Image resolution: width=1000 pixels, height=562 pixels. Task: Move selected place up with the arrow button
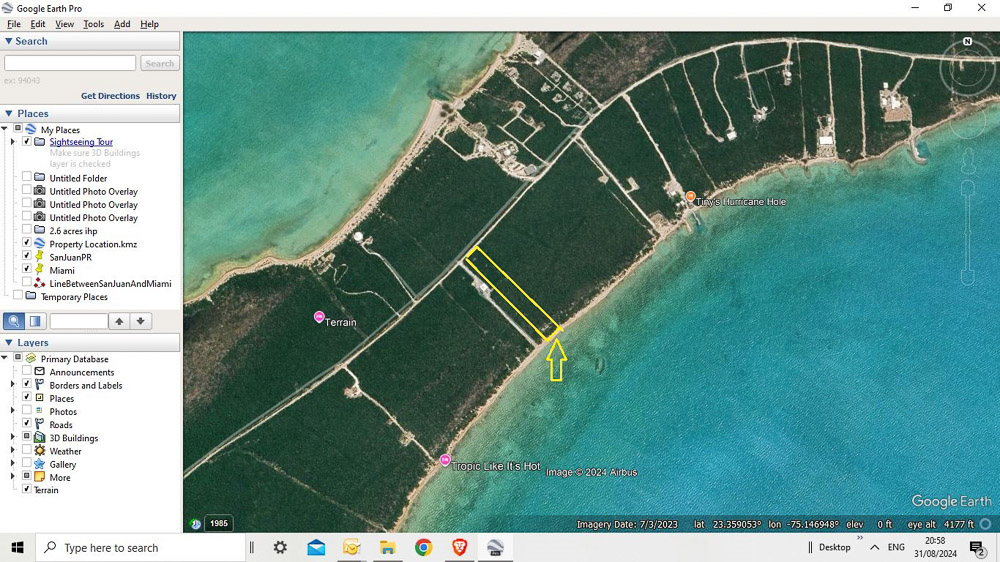[119, 321]
